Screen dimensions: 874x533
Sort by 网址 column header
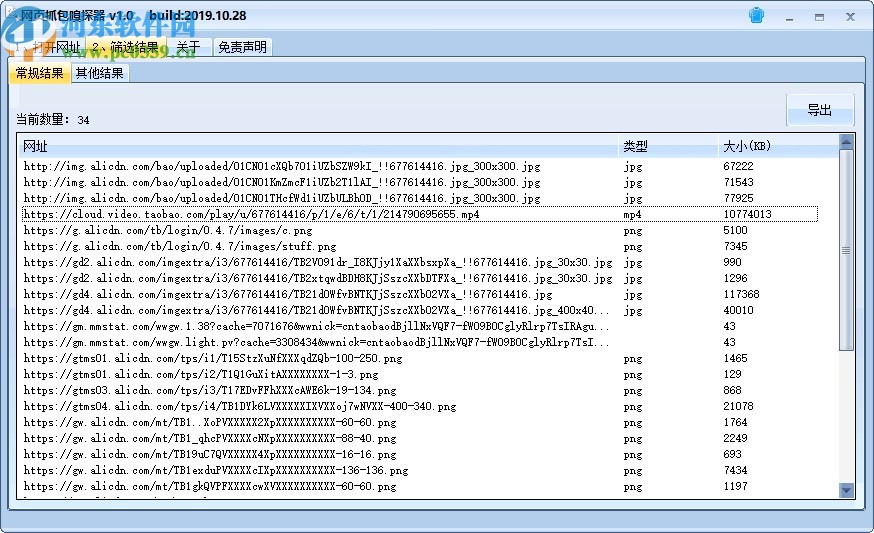click(300, 146)
